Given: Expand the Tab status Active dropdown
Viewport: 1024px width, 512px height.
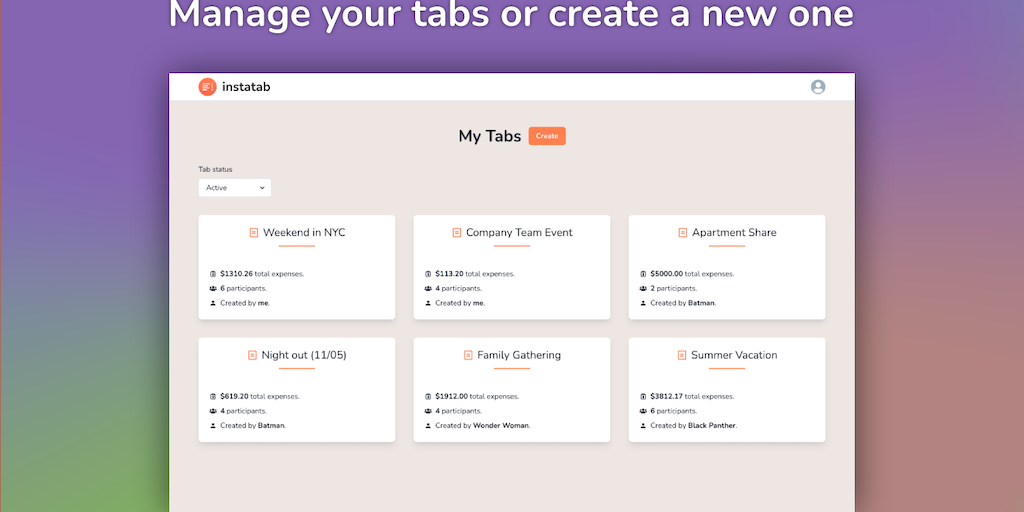Looking at the screenshot, I should click(235, 188).
